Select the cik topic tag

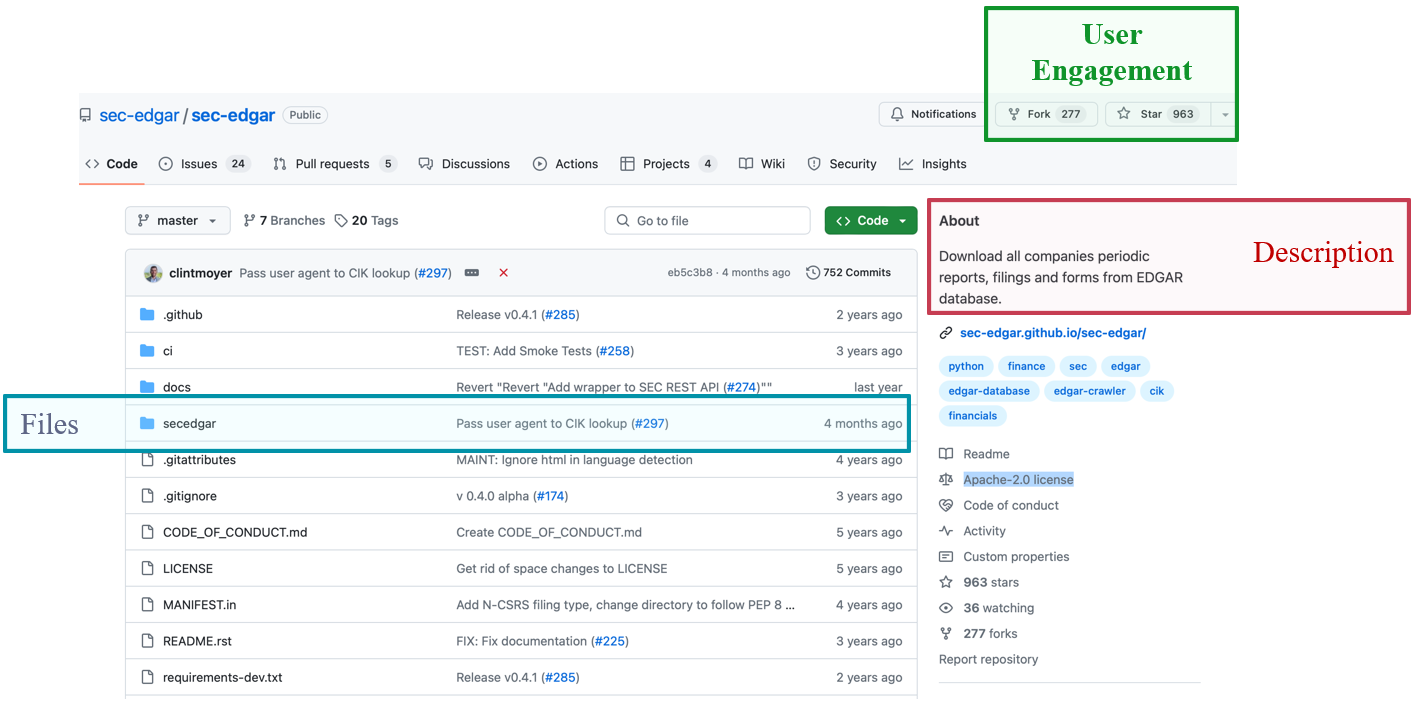(1157, 391)
